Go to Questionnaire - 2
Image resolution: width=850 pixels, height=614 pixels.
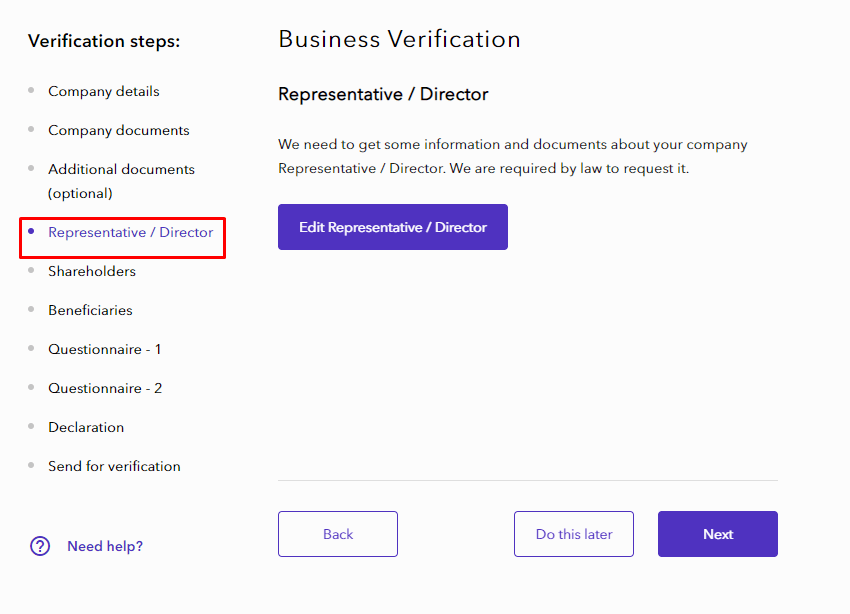pos(105,388)
